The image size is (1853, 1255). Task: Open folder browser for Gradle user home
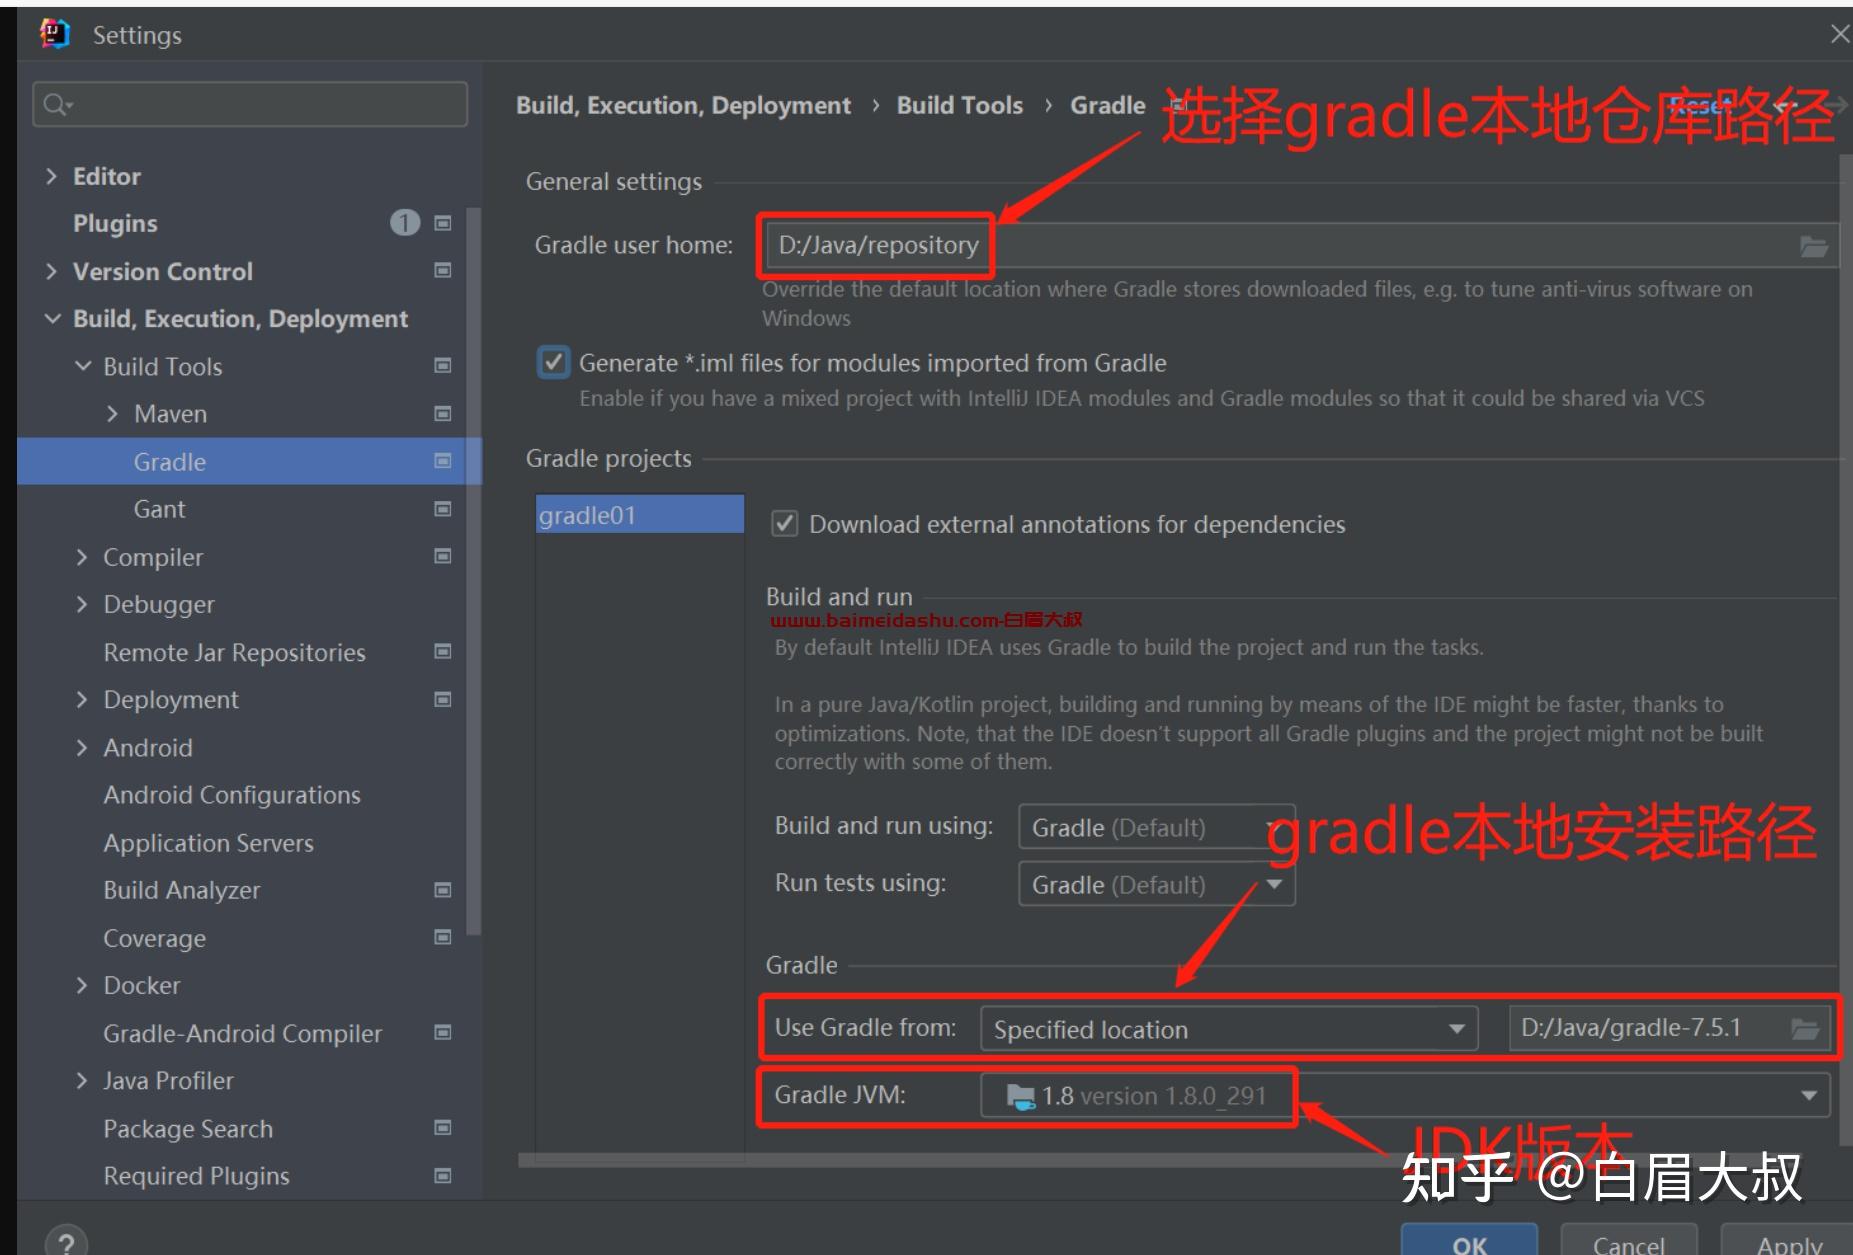tap(1812, 244)
